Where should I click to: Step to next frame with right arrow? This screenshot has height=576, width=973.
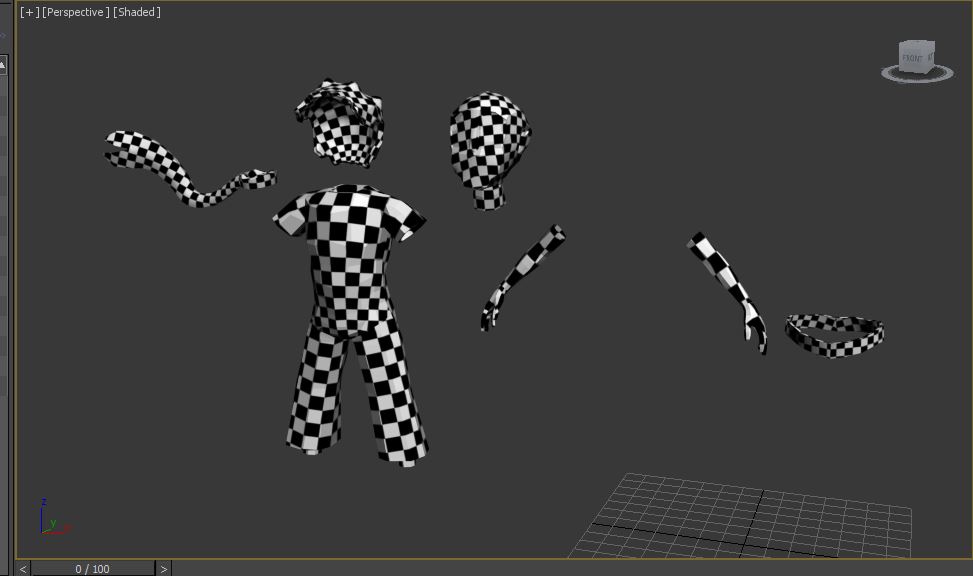coord(163,569)
